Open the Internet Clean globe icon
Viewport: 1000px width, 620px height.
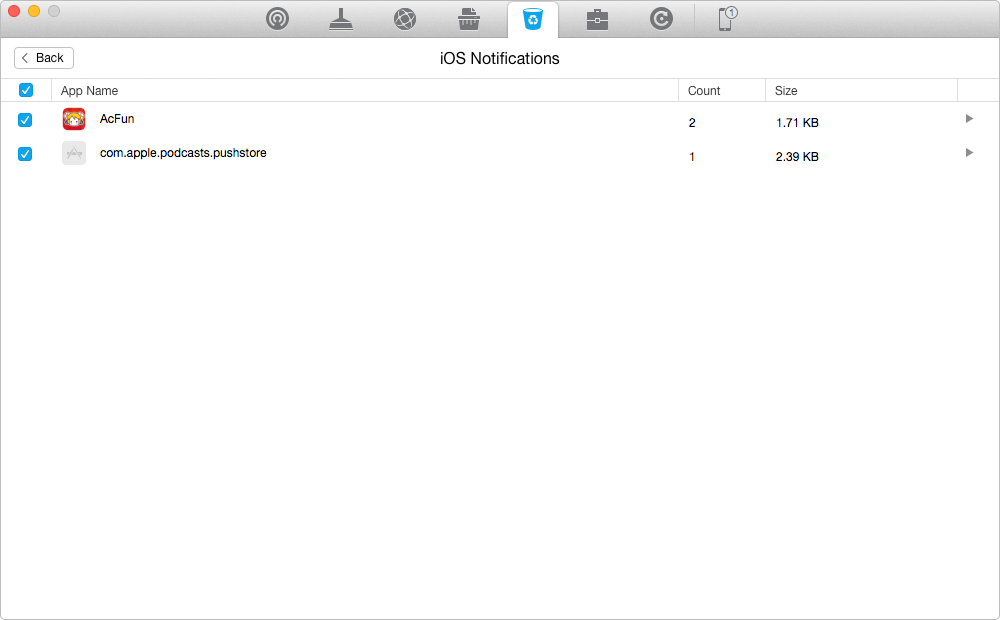[405, 19]
